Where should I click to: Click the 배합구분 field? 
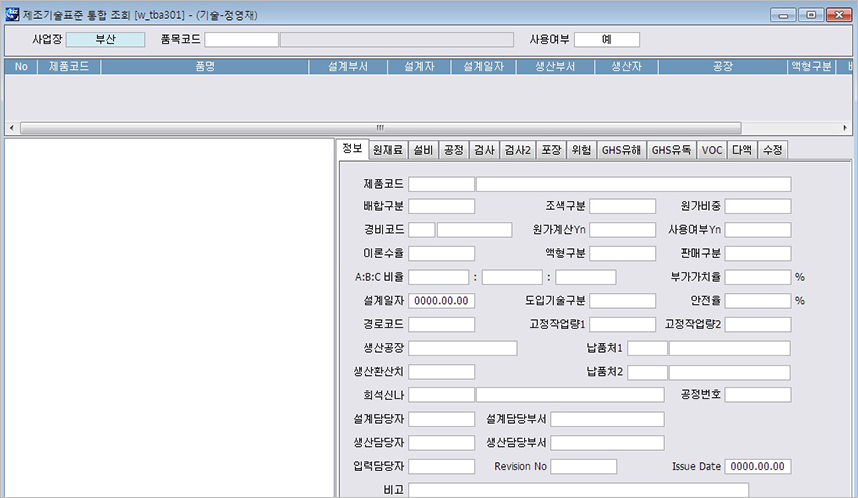[x=442, y=206]
